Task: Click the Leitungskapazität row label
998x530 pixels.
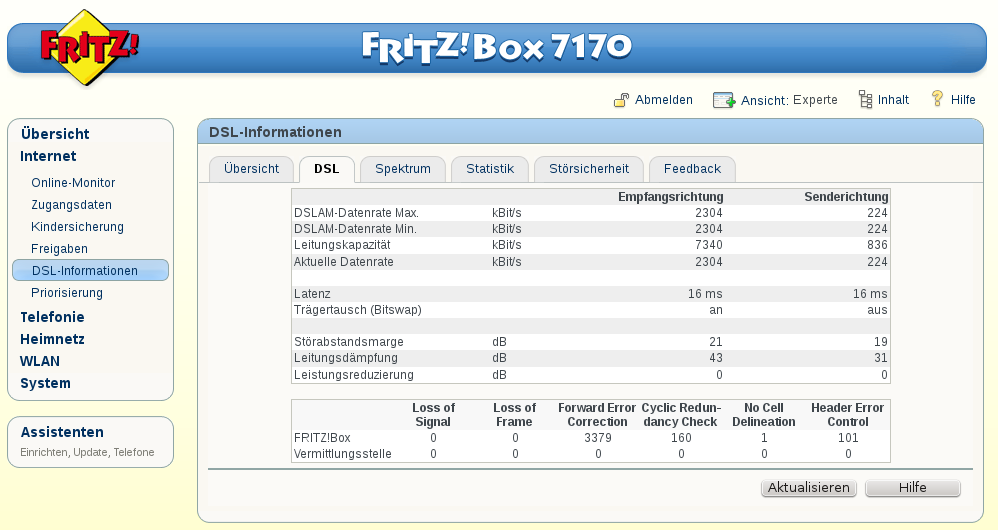Action: (342, 245)
